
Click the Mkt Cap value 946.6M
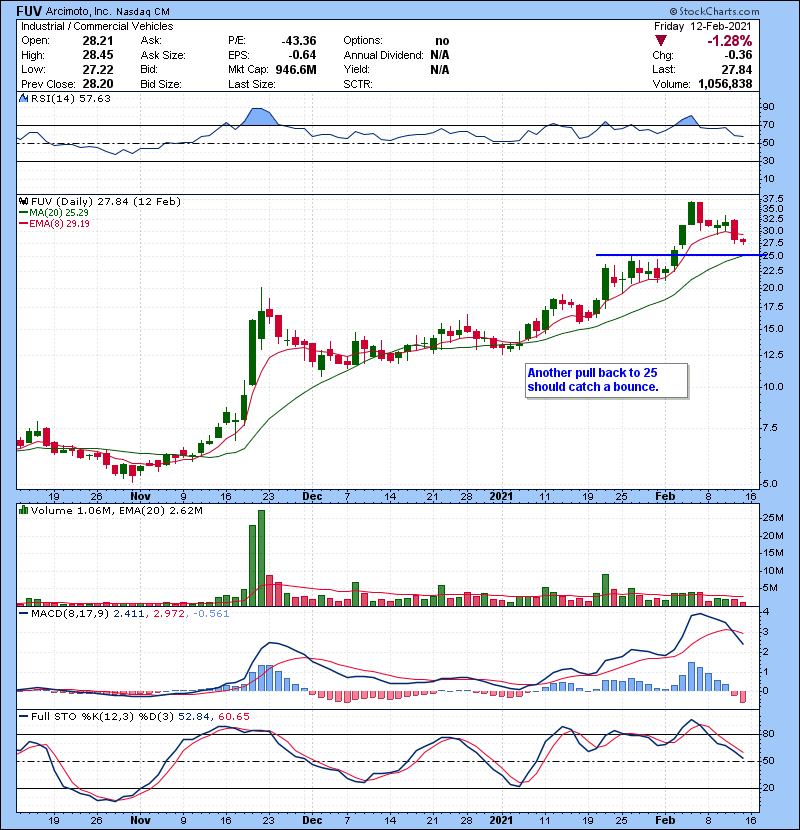pos(296,69)
